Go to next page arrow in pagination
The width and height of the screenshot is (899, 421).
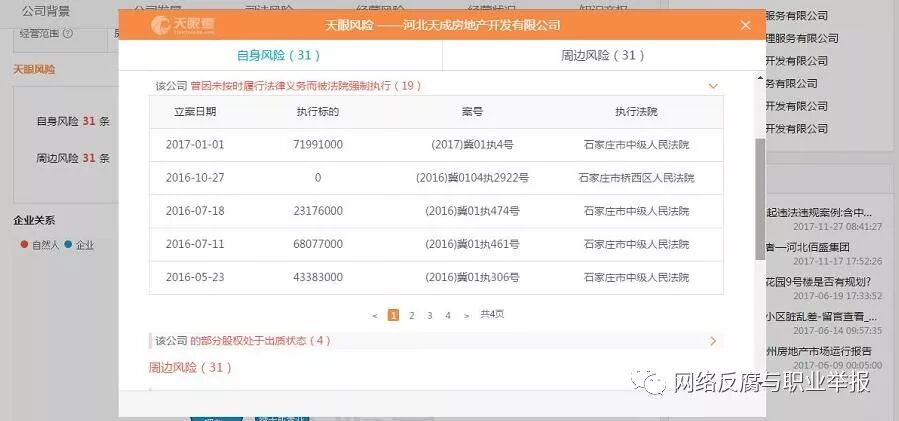tap(467, 315)
